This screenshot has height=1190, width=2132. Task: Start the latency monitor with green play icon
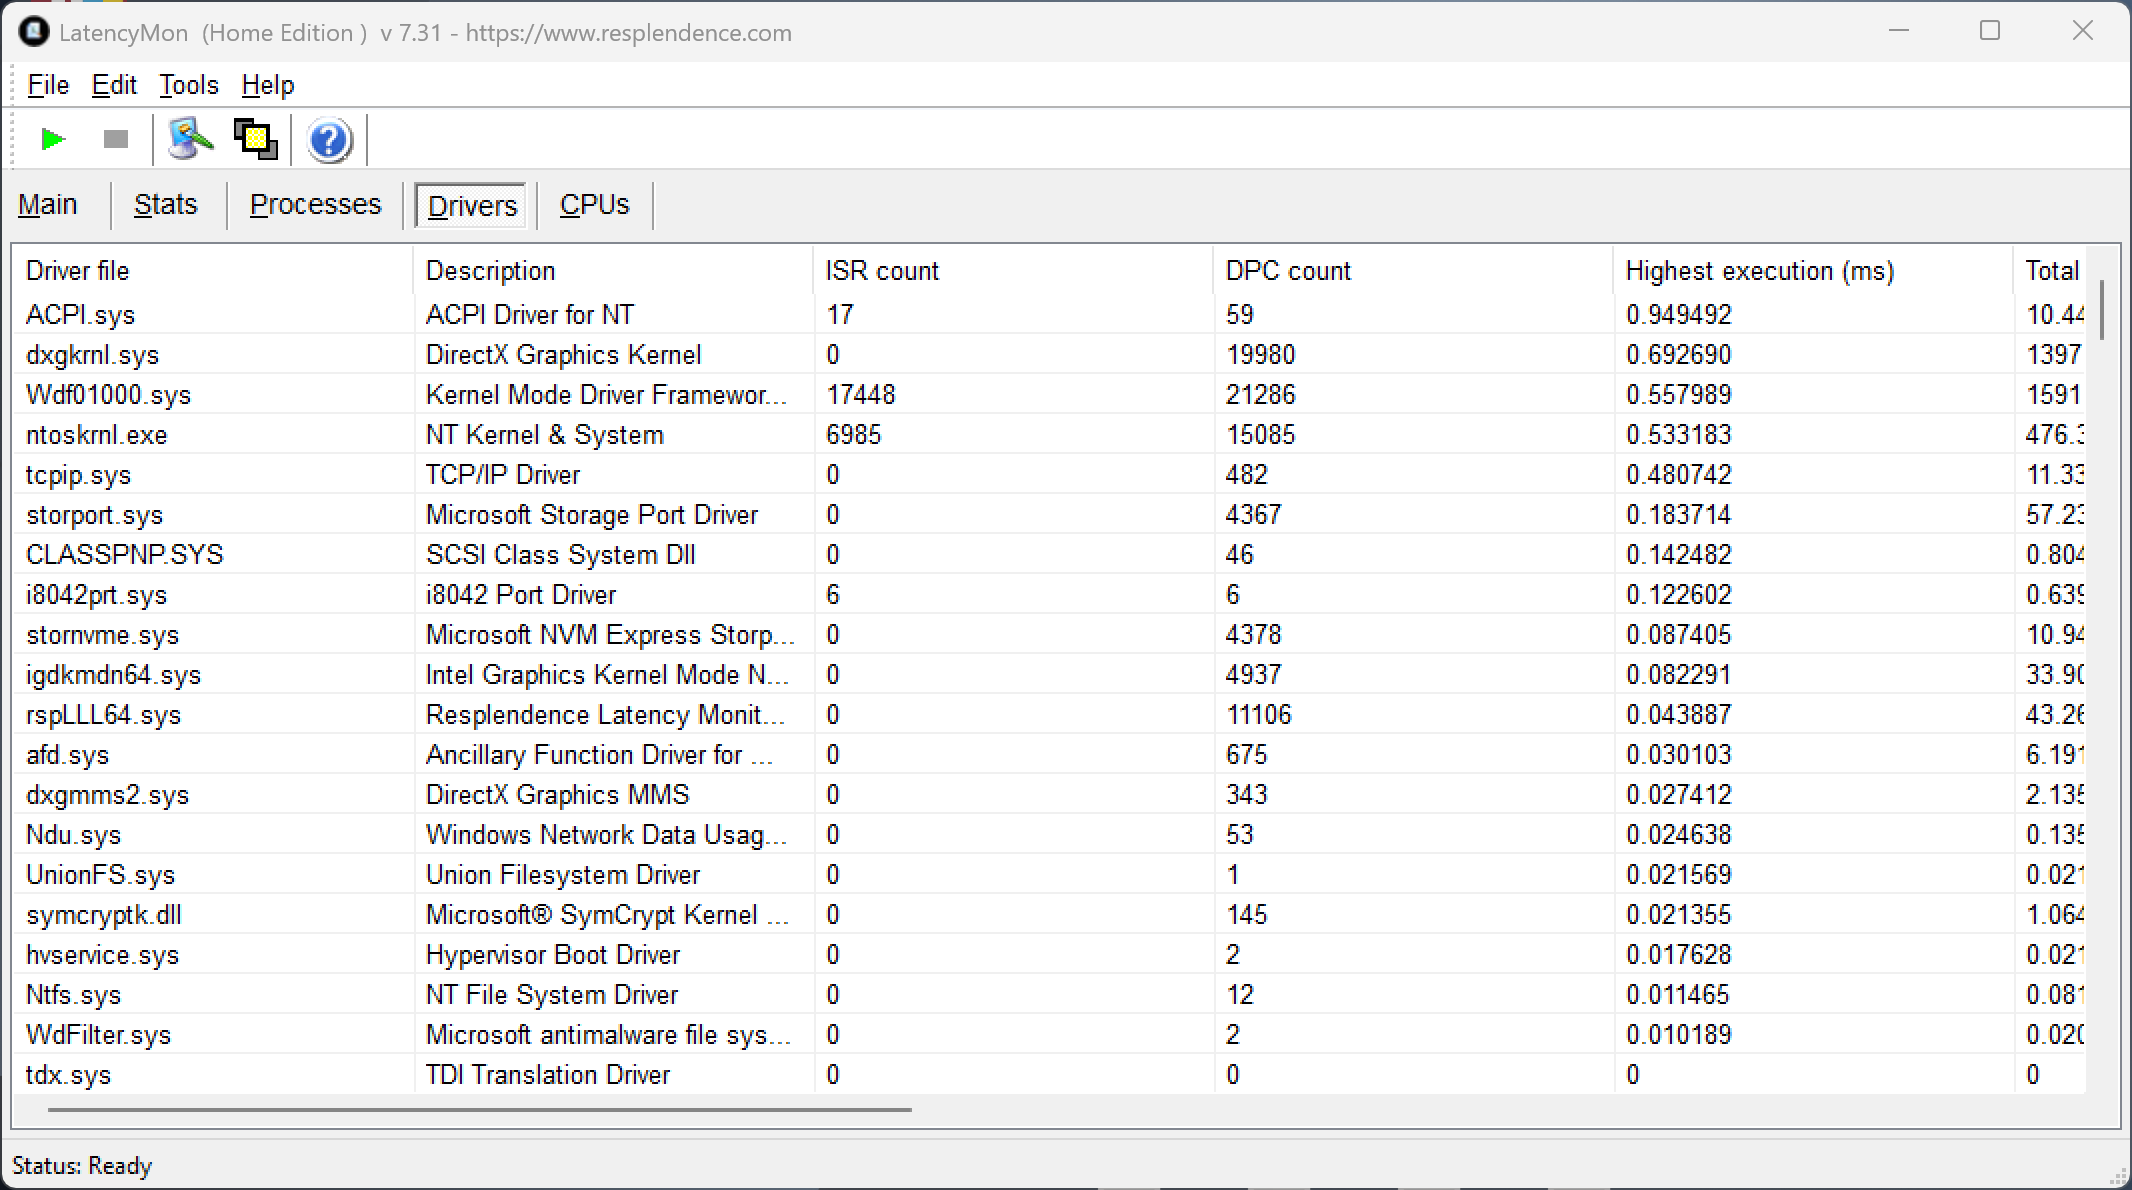53,139
